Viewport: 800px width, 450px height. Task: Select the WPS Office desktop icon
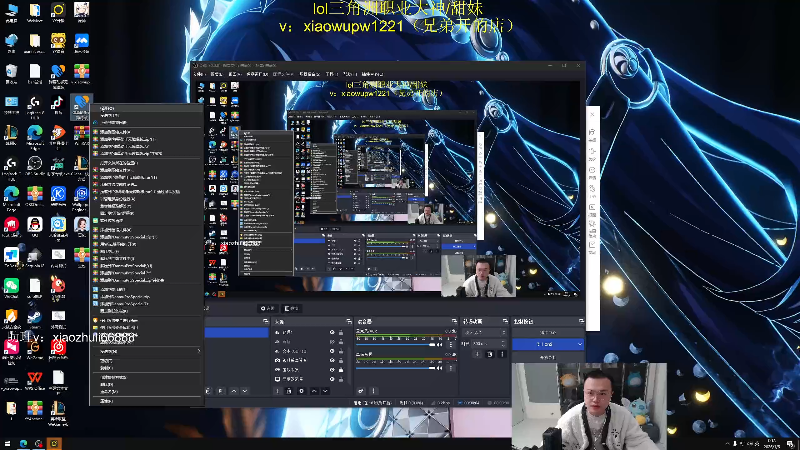34,380
